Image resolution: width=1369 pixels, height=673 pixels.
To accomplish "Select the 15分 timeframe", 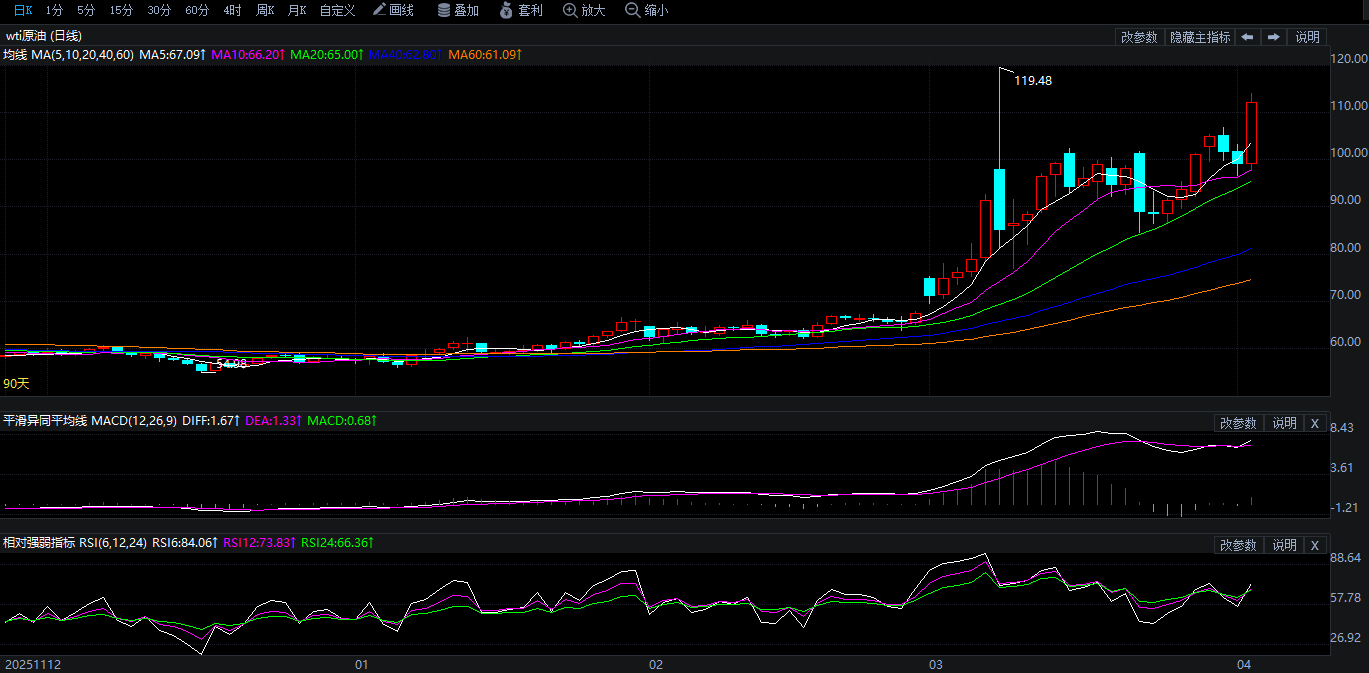I will (x=121, y=10).
